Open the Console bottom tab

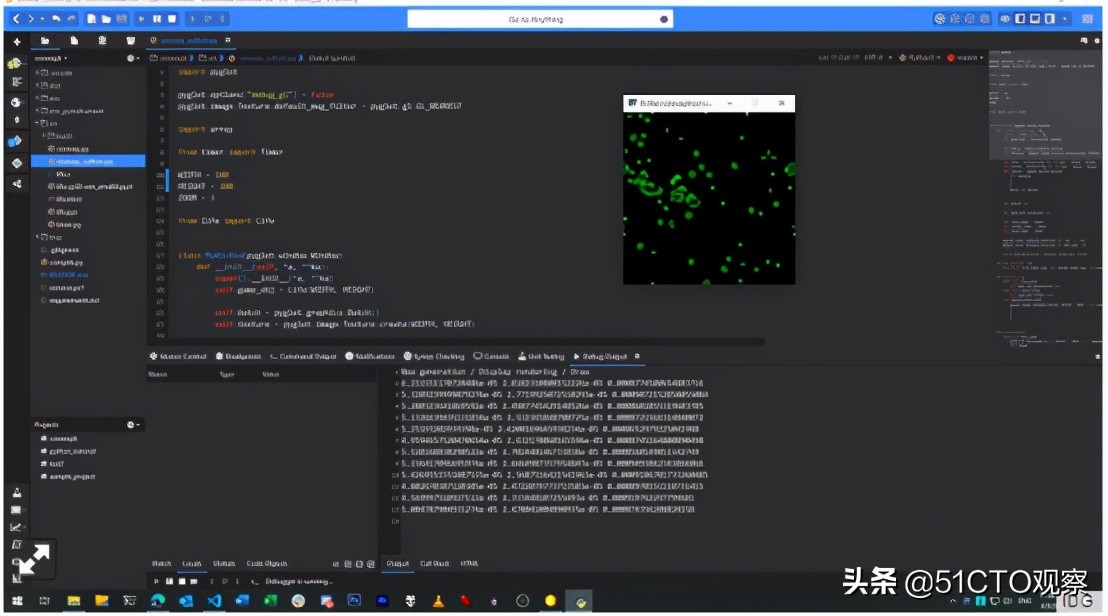(491, 356)
